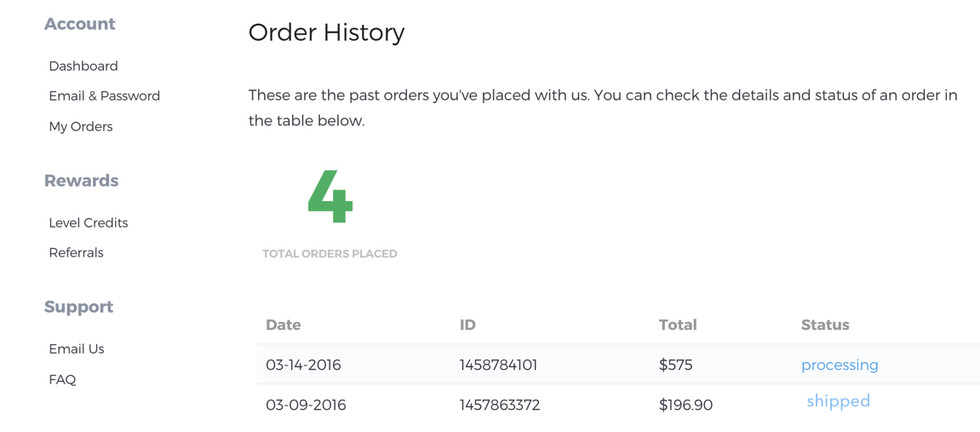Open the Referrals page

[x=76, y=253]
